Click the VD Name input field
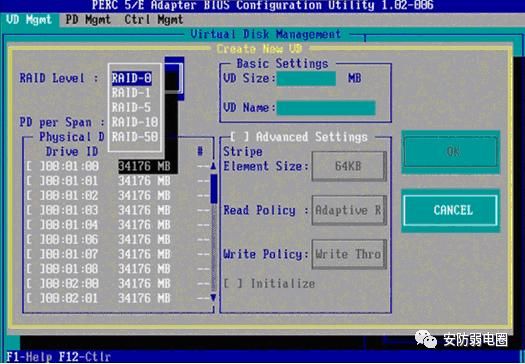The image size is (525, 364). 326,108
